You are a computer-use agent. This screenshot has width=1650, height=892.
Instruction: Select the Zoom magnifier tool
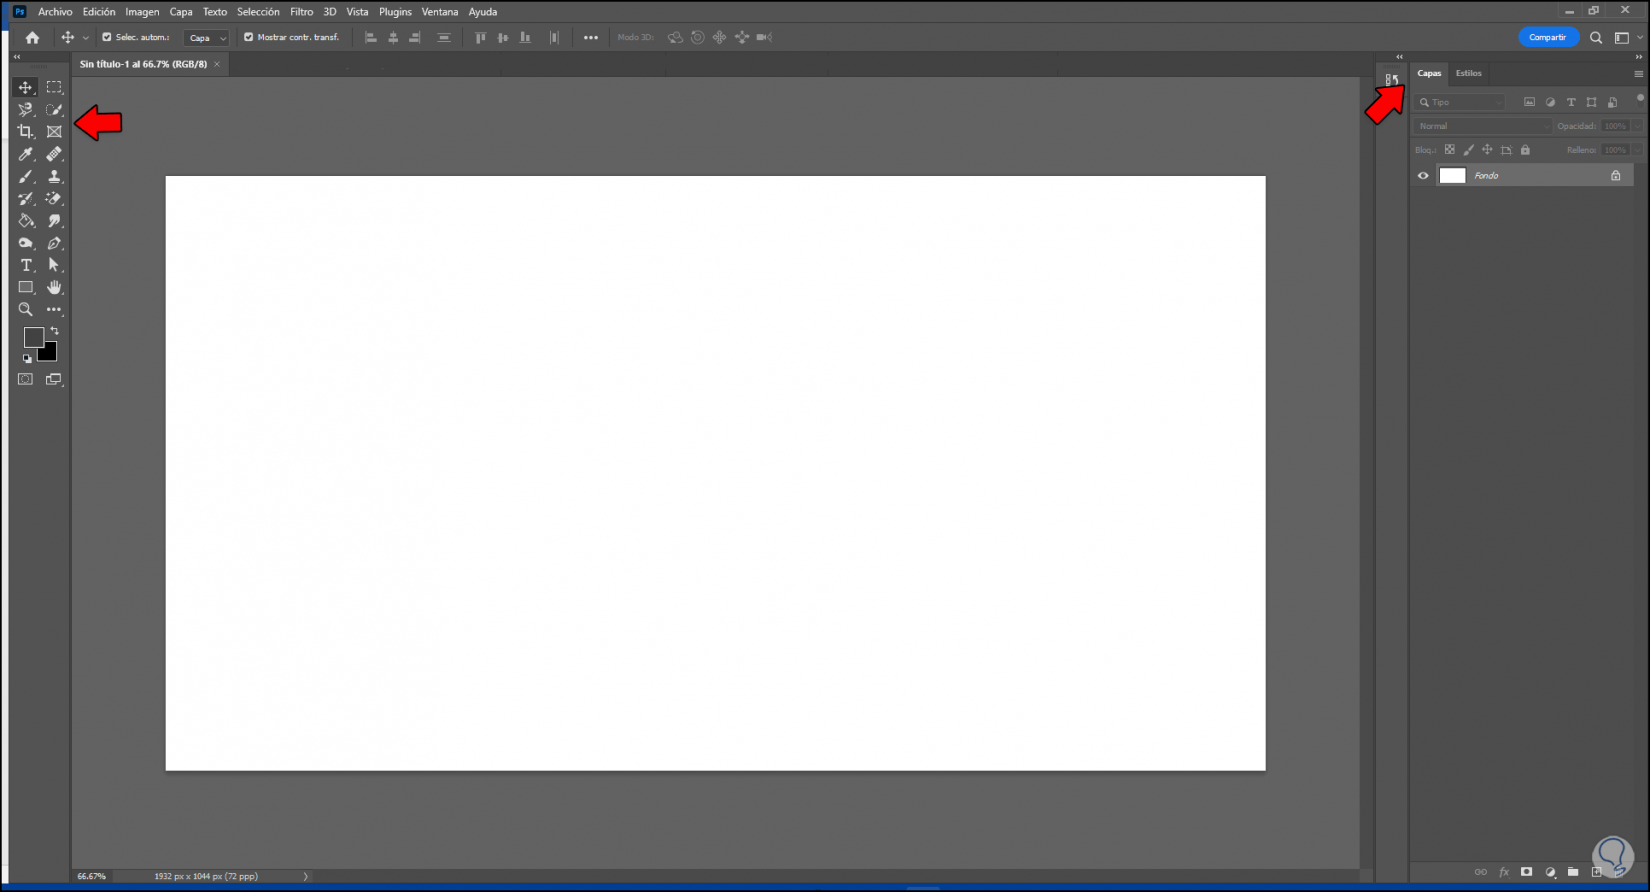26,310
